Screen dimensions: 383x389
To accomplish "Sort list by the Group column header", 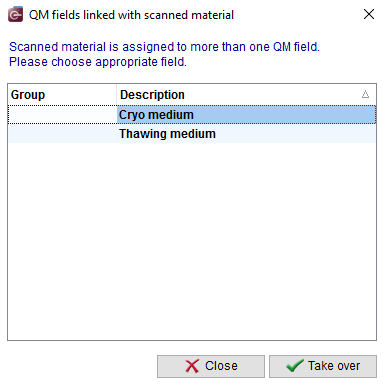I will click(62, 95).
